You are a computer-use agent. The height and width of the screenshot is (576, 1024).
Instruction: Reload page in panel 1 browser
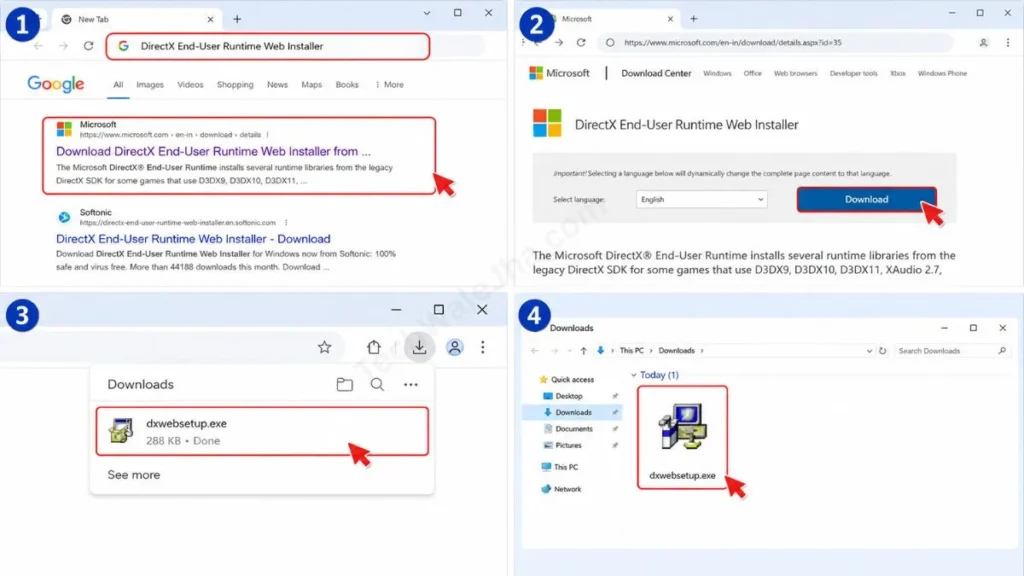click(88, 46)
